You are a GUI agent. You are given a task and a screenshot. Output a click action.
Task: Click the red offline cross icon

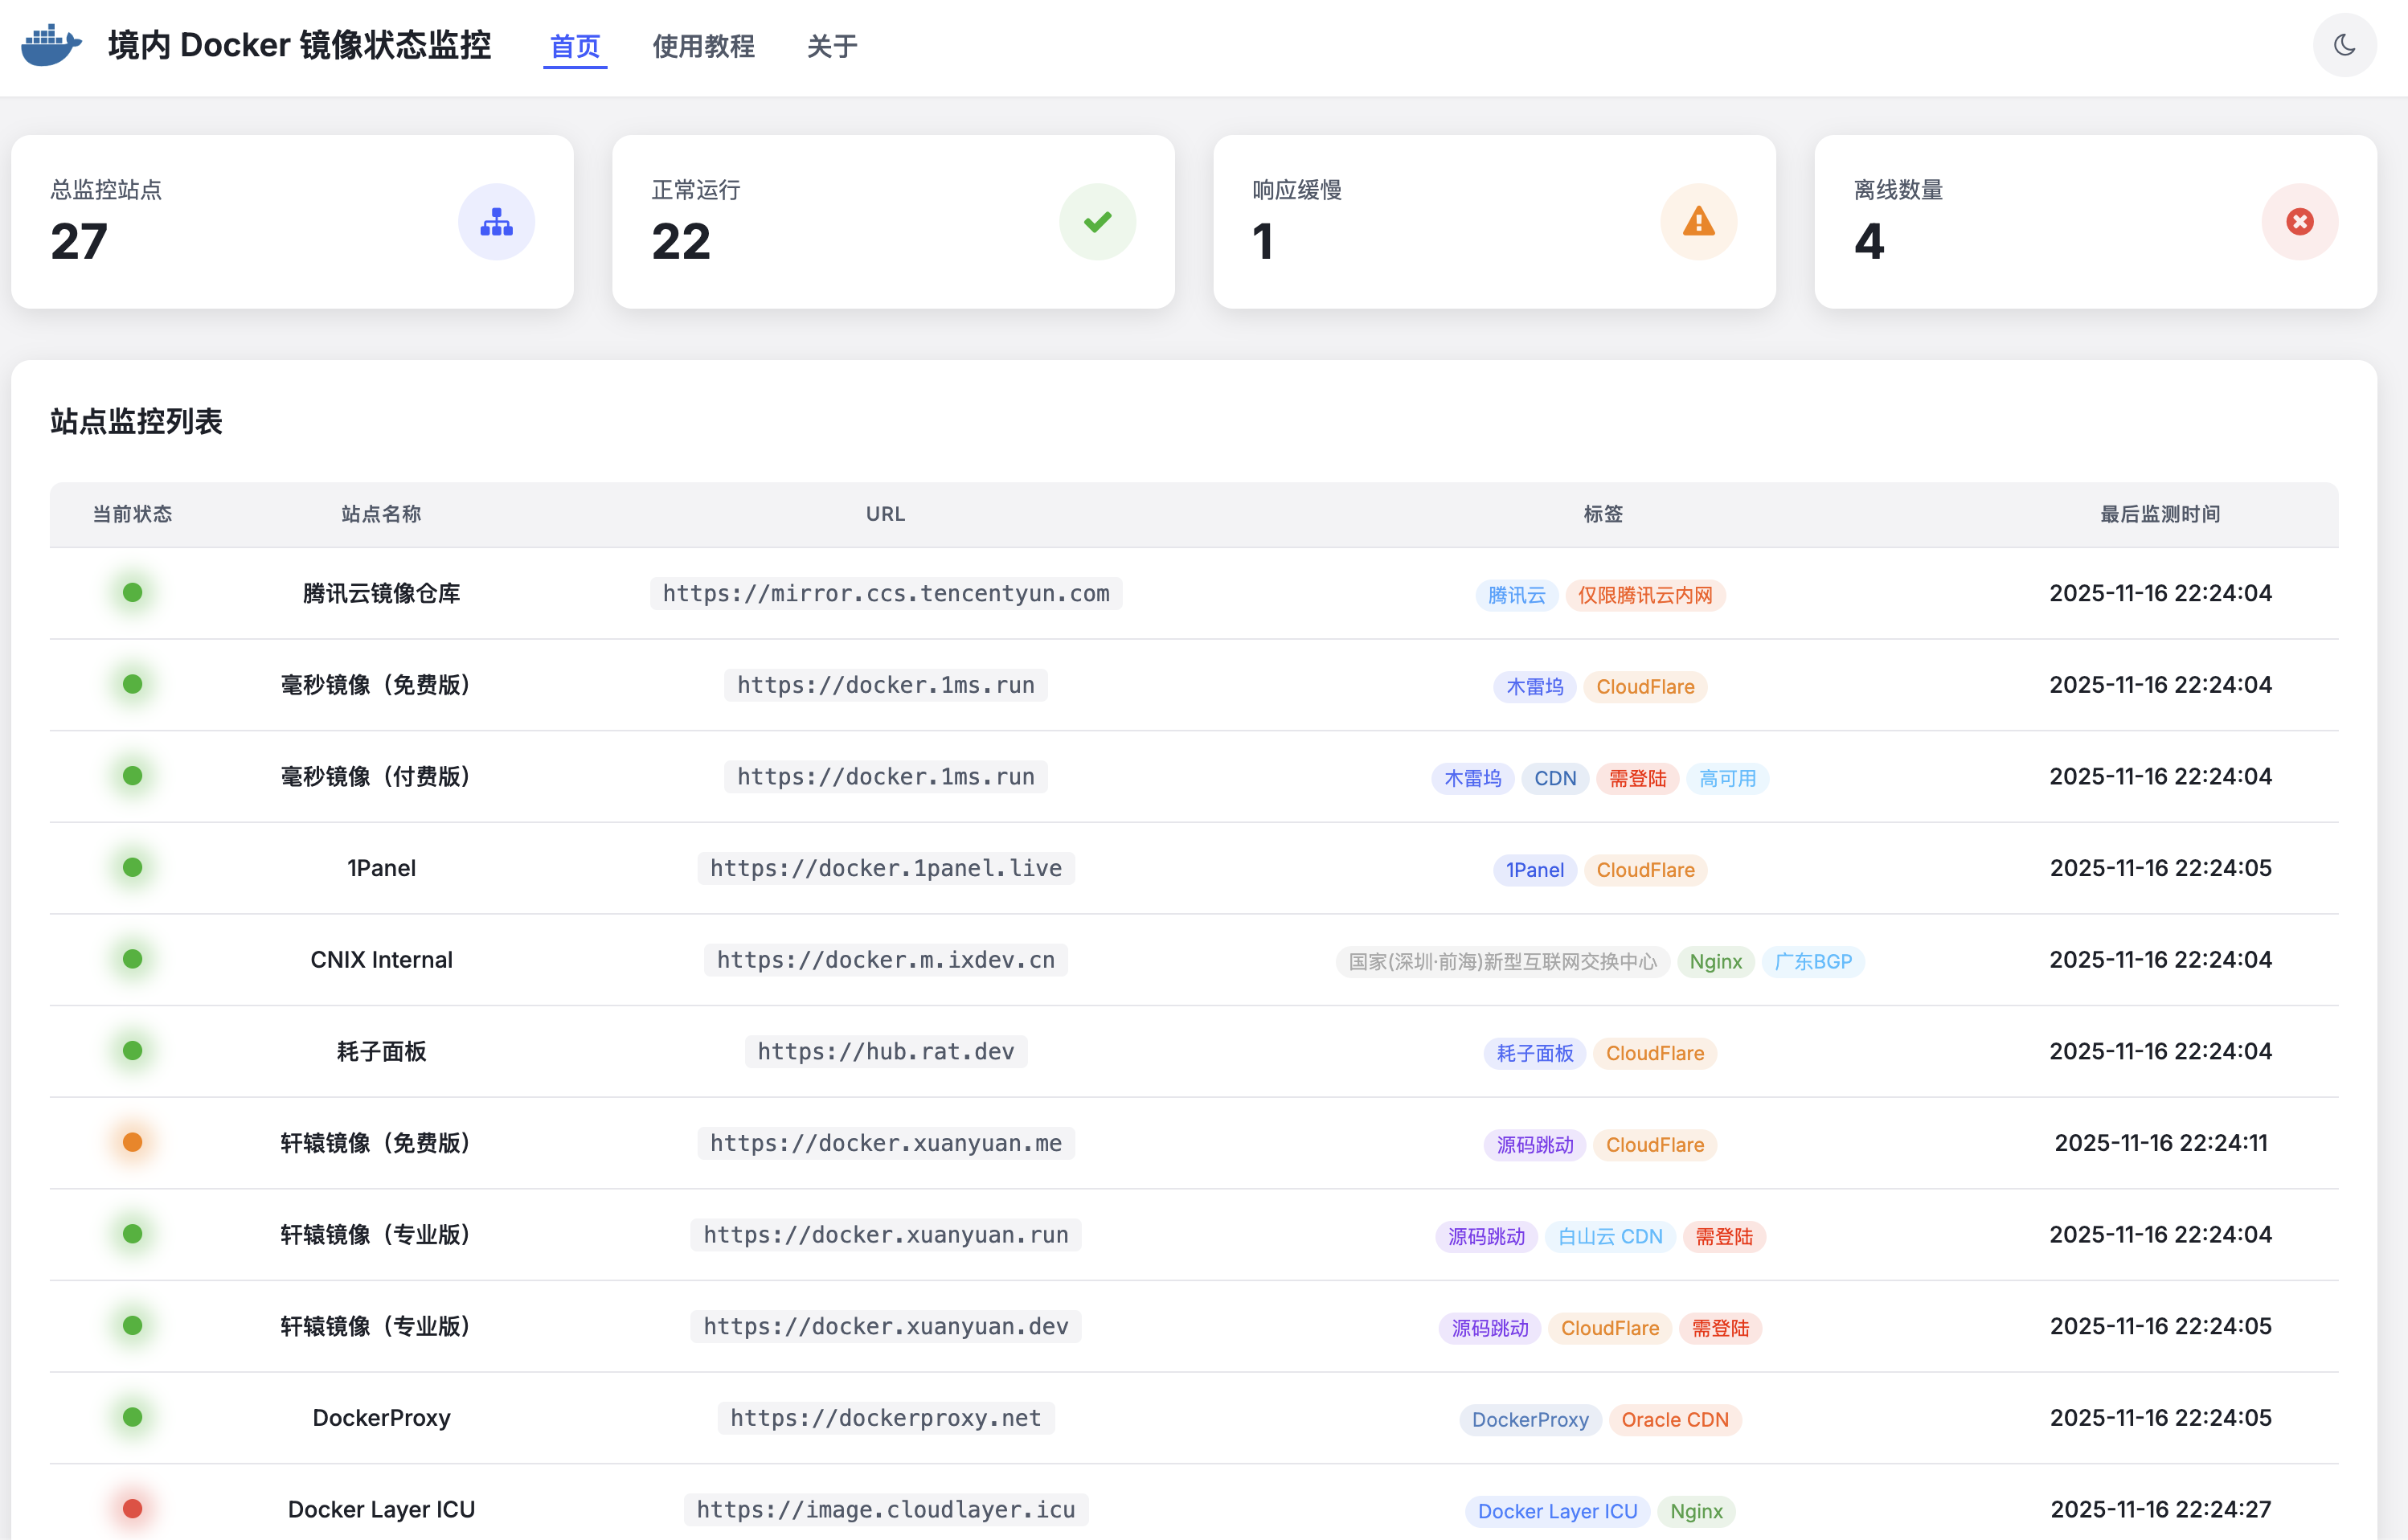click(x=2299, y=222)
